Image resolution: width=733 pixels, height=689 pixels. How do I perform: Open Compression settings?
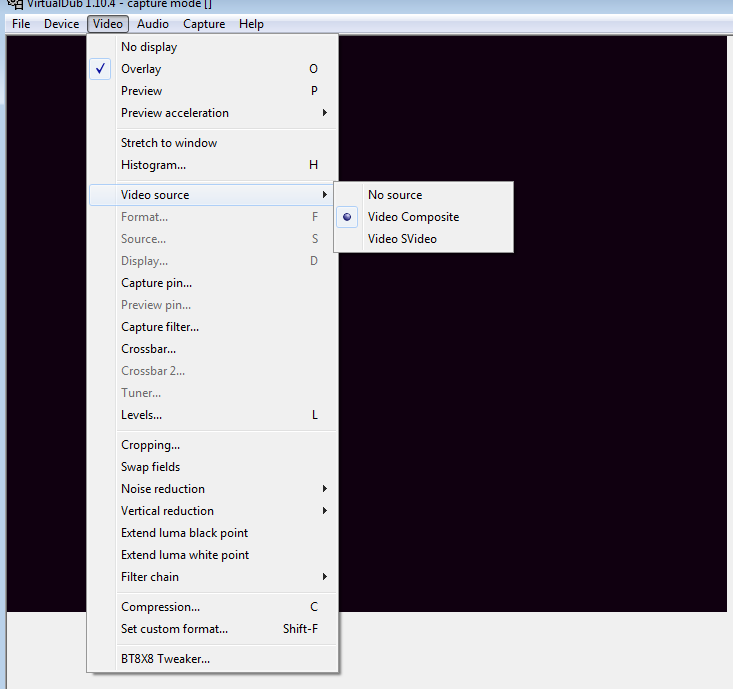[213, 607]
